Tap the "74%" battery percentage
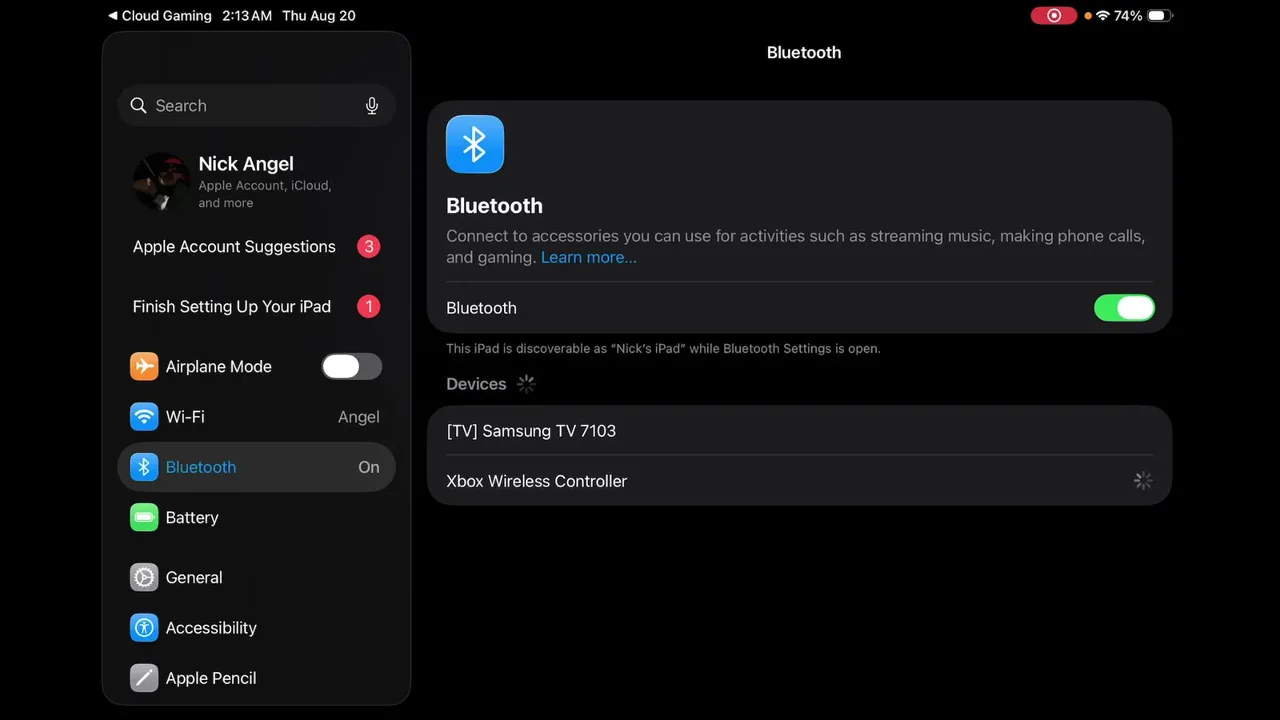The height and width of the screenshot is (720, 1280). tap(1128, 16)
